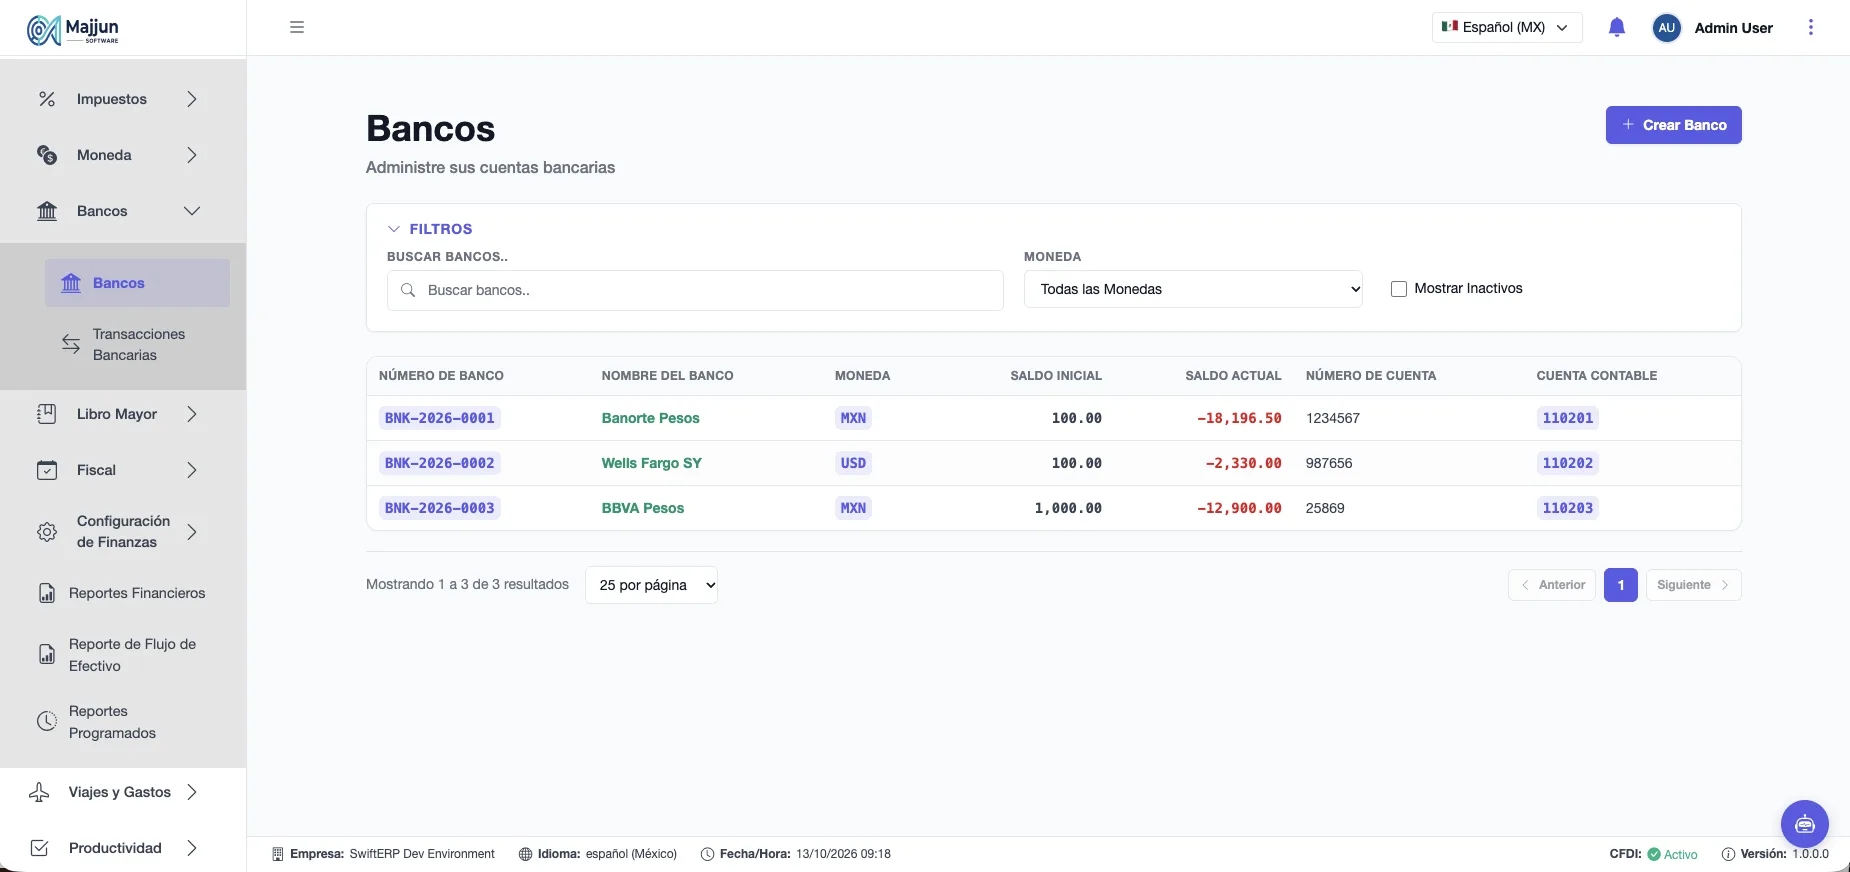Image resolution: width=1850 pixels, height=872 pixels.
Task: Expand the Libro Mayor menu chevron
Action: coord(192,414)
